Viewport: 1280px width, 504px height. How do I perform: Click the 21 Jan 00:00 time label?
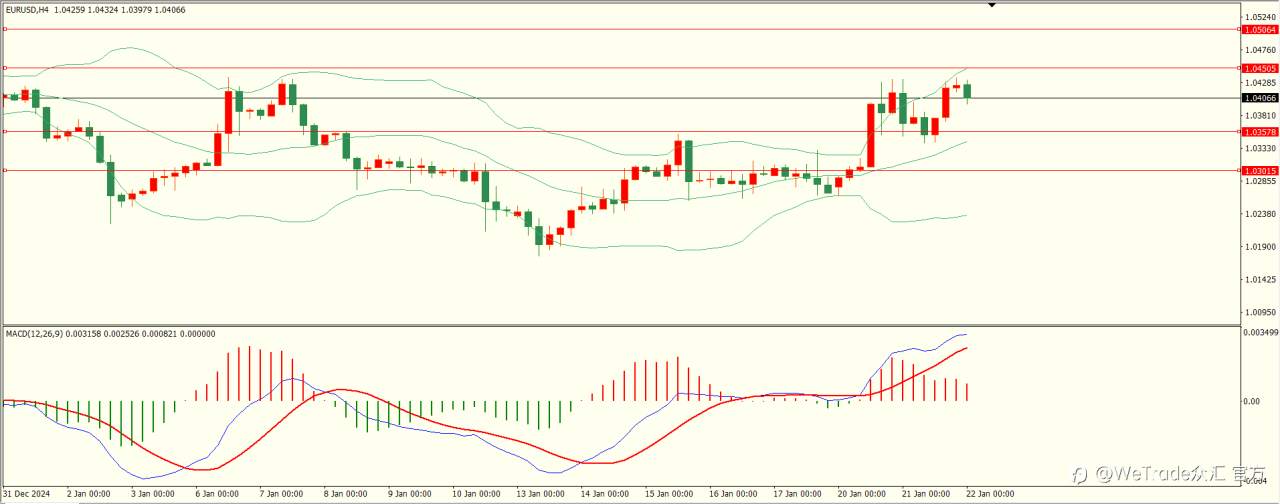point(925,494)
